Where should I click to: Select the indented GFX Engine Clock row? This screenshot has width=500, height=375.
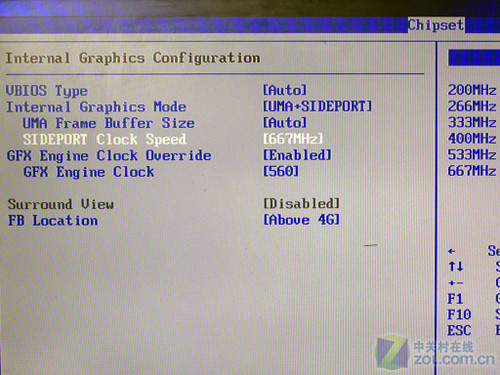(x=89, y=172)
